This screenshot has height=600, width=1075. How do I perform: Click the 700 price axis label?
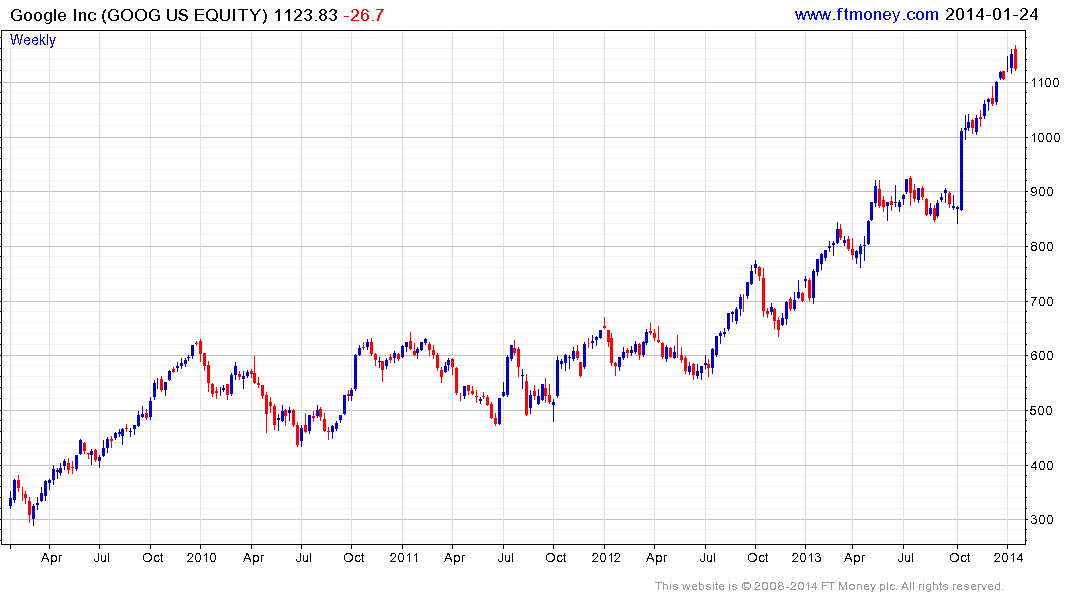(1041, 302)
